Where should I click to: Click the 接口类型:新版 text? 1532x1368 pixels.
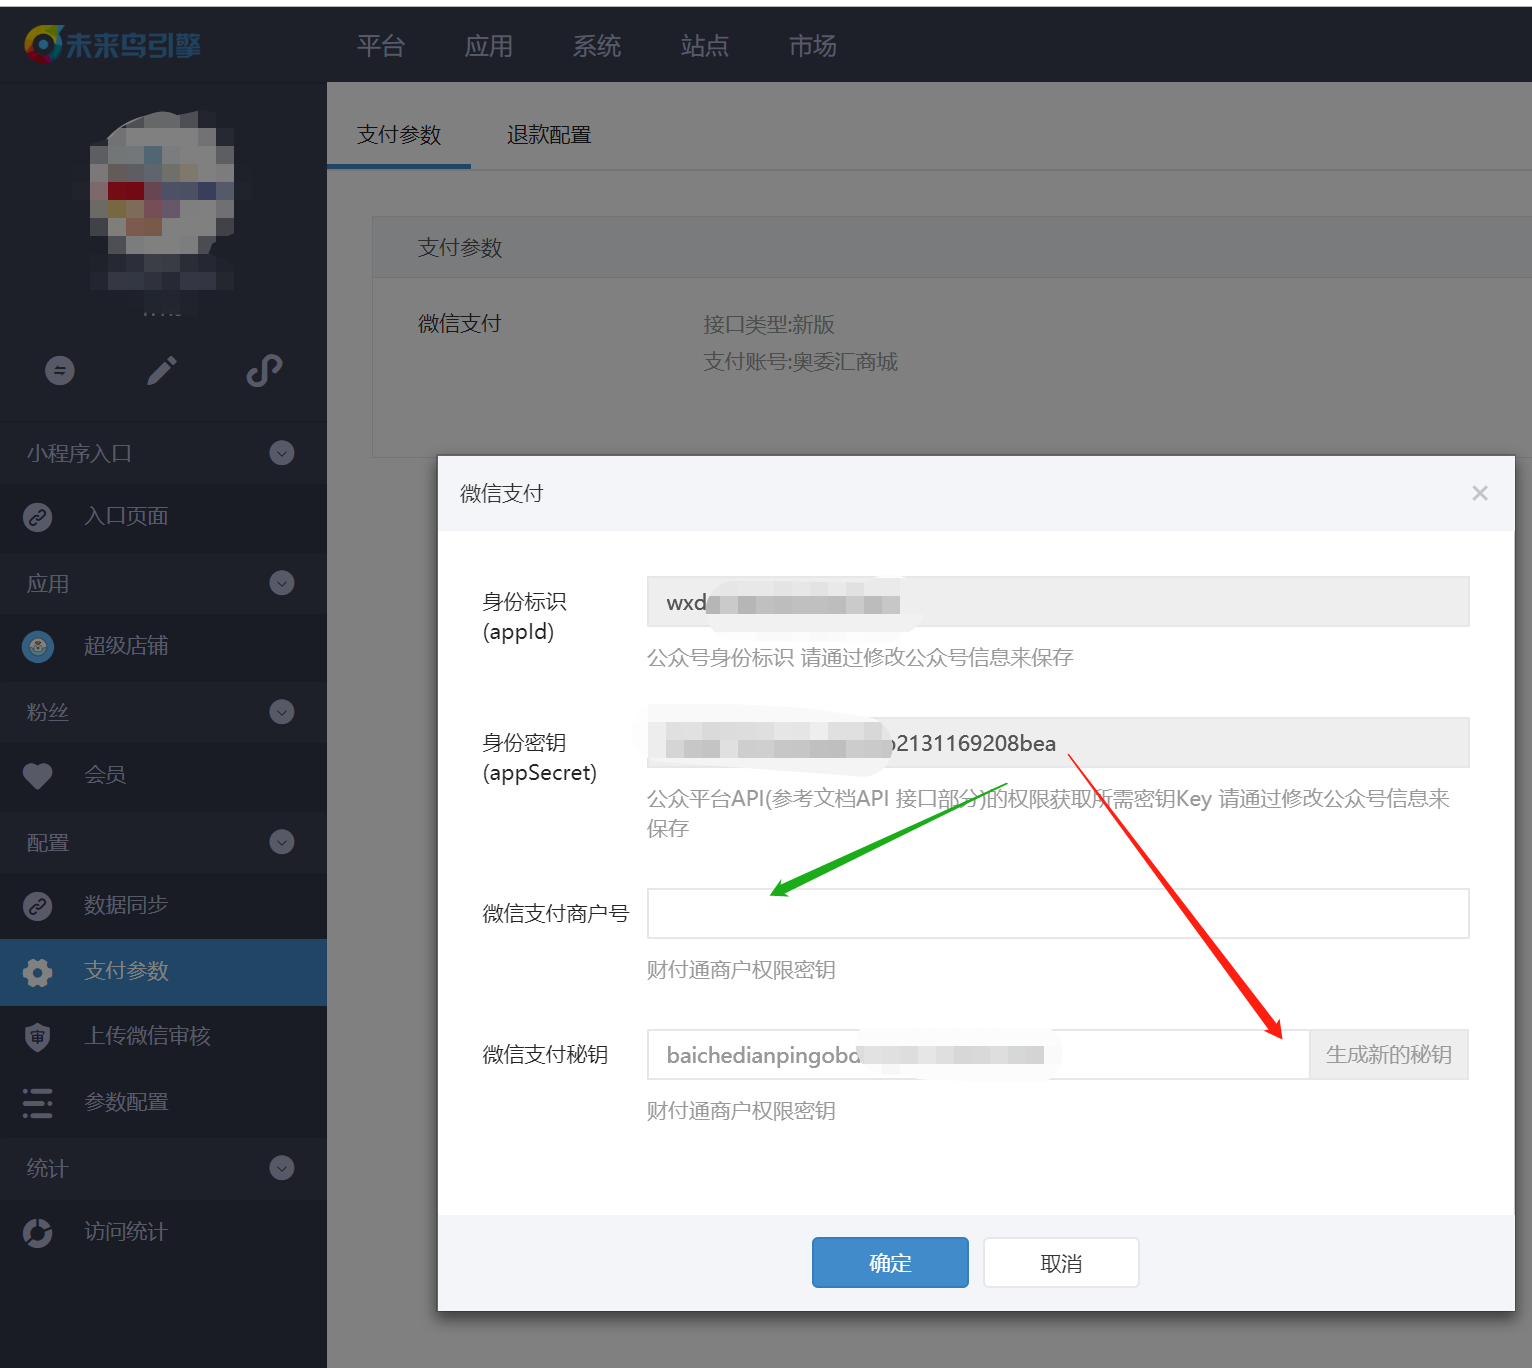(x=769, y=325)
